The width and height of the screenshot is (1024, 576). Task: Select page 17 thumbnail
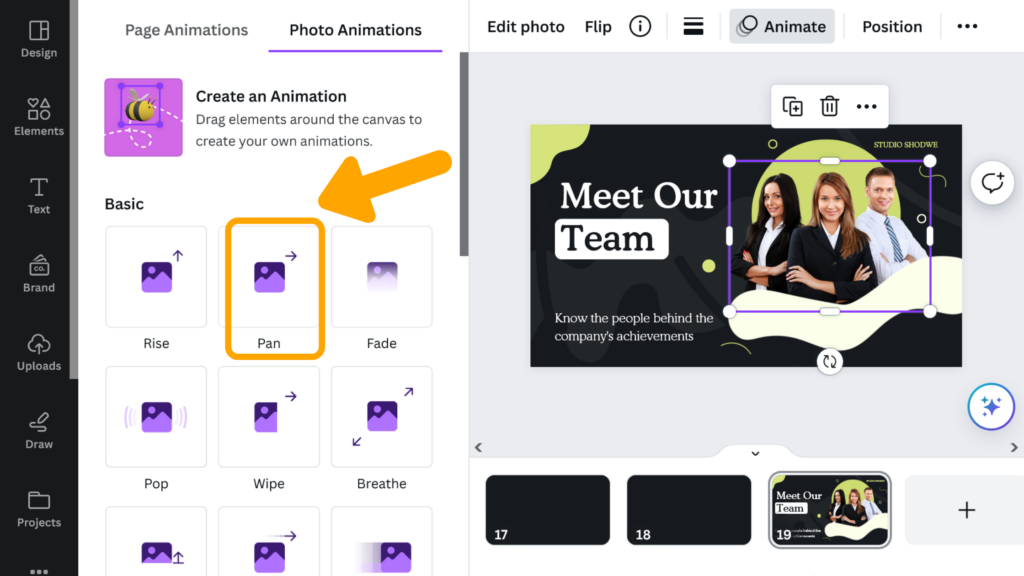[547, 510]
